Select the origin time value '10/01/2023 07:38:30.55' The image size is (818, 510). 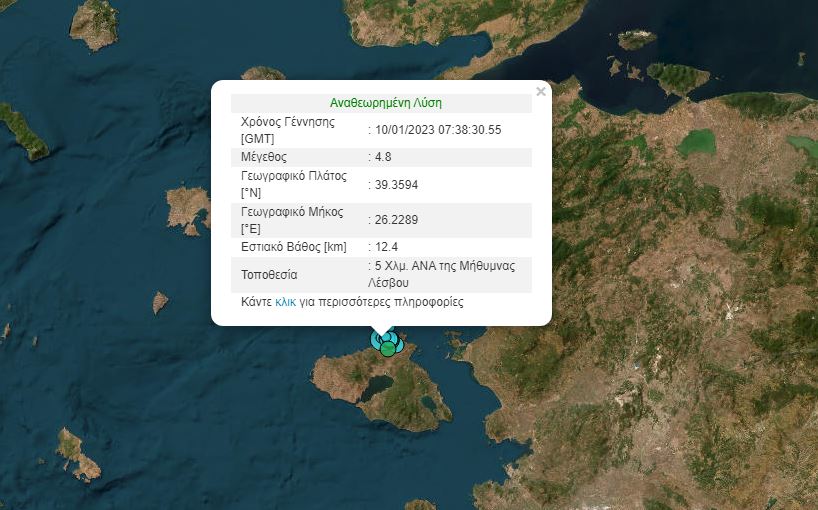pos(438,130)
